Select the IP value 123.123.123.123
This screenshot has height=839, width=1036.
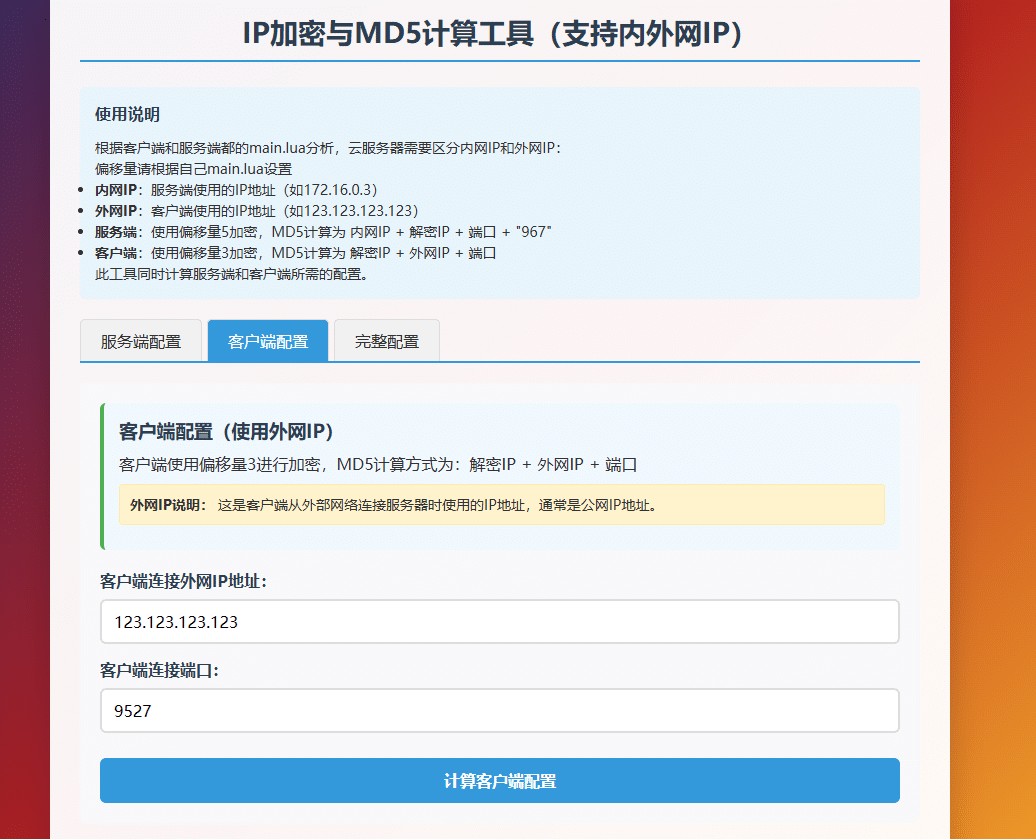pyautogui.click(x=167, y=621)
